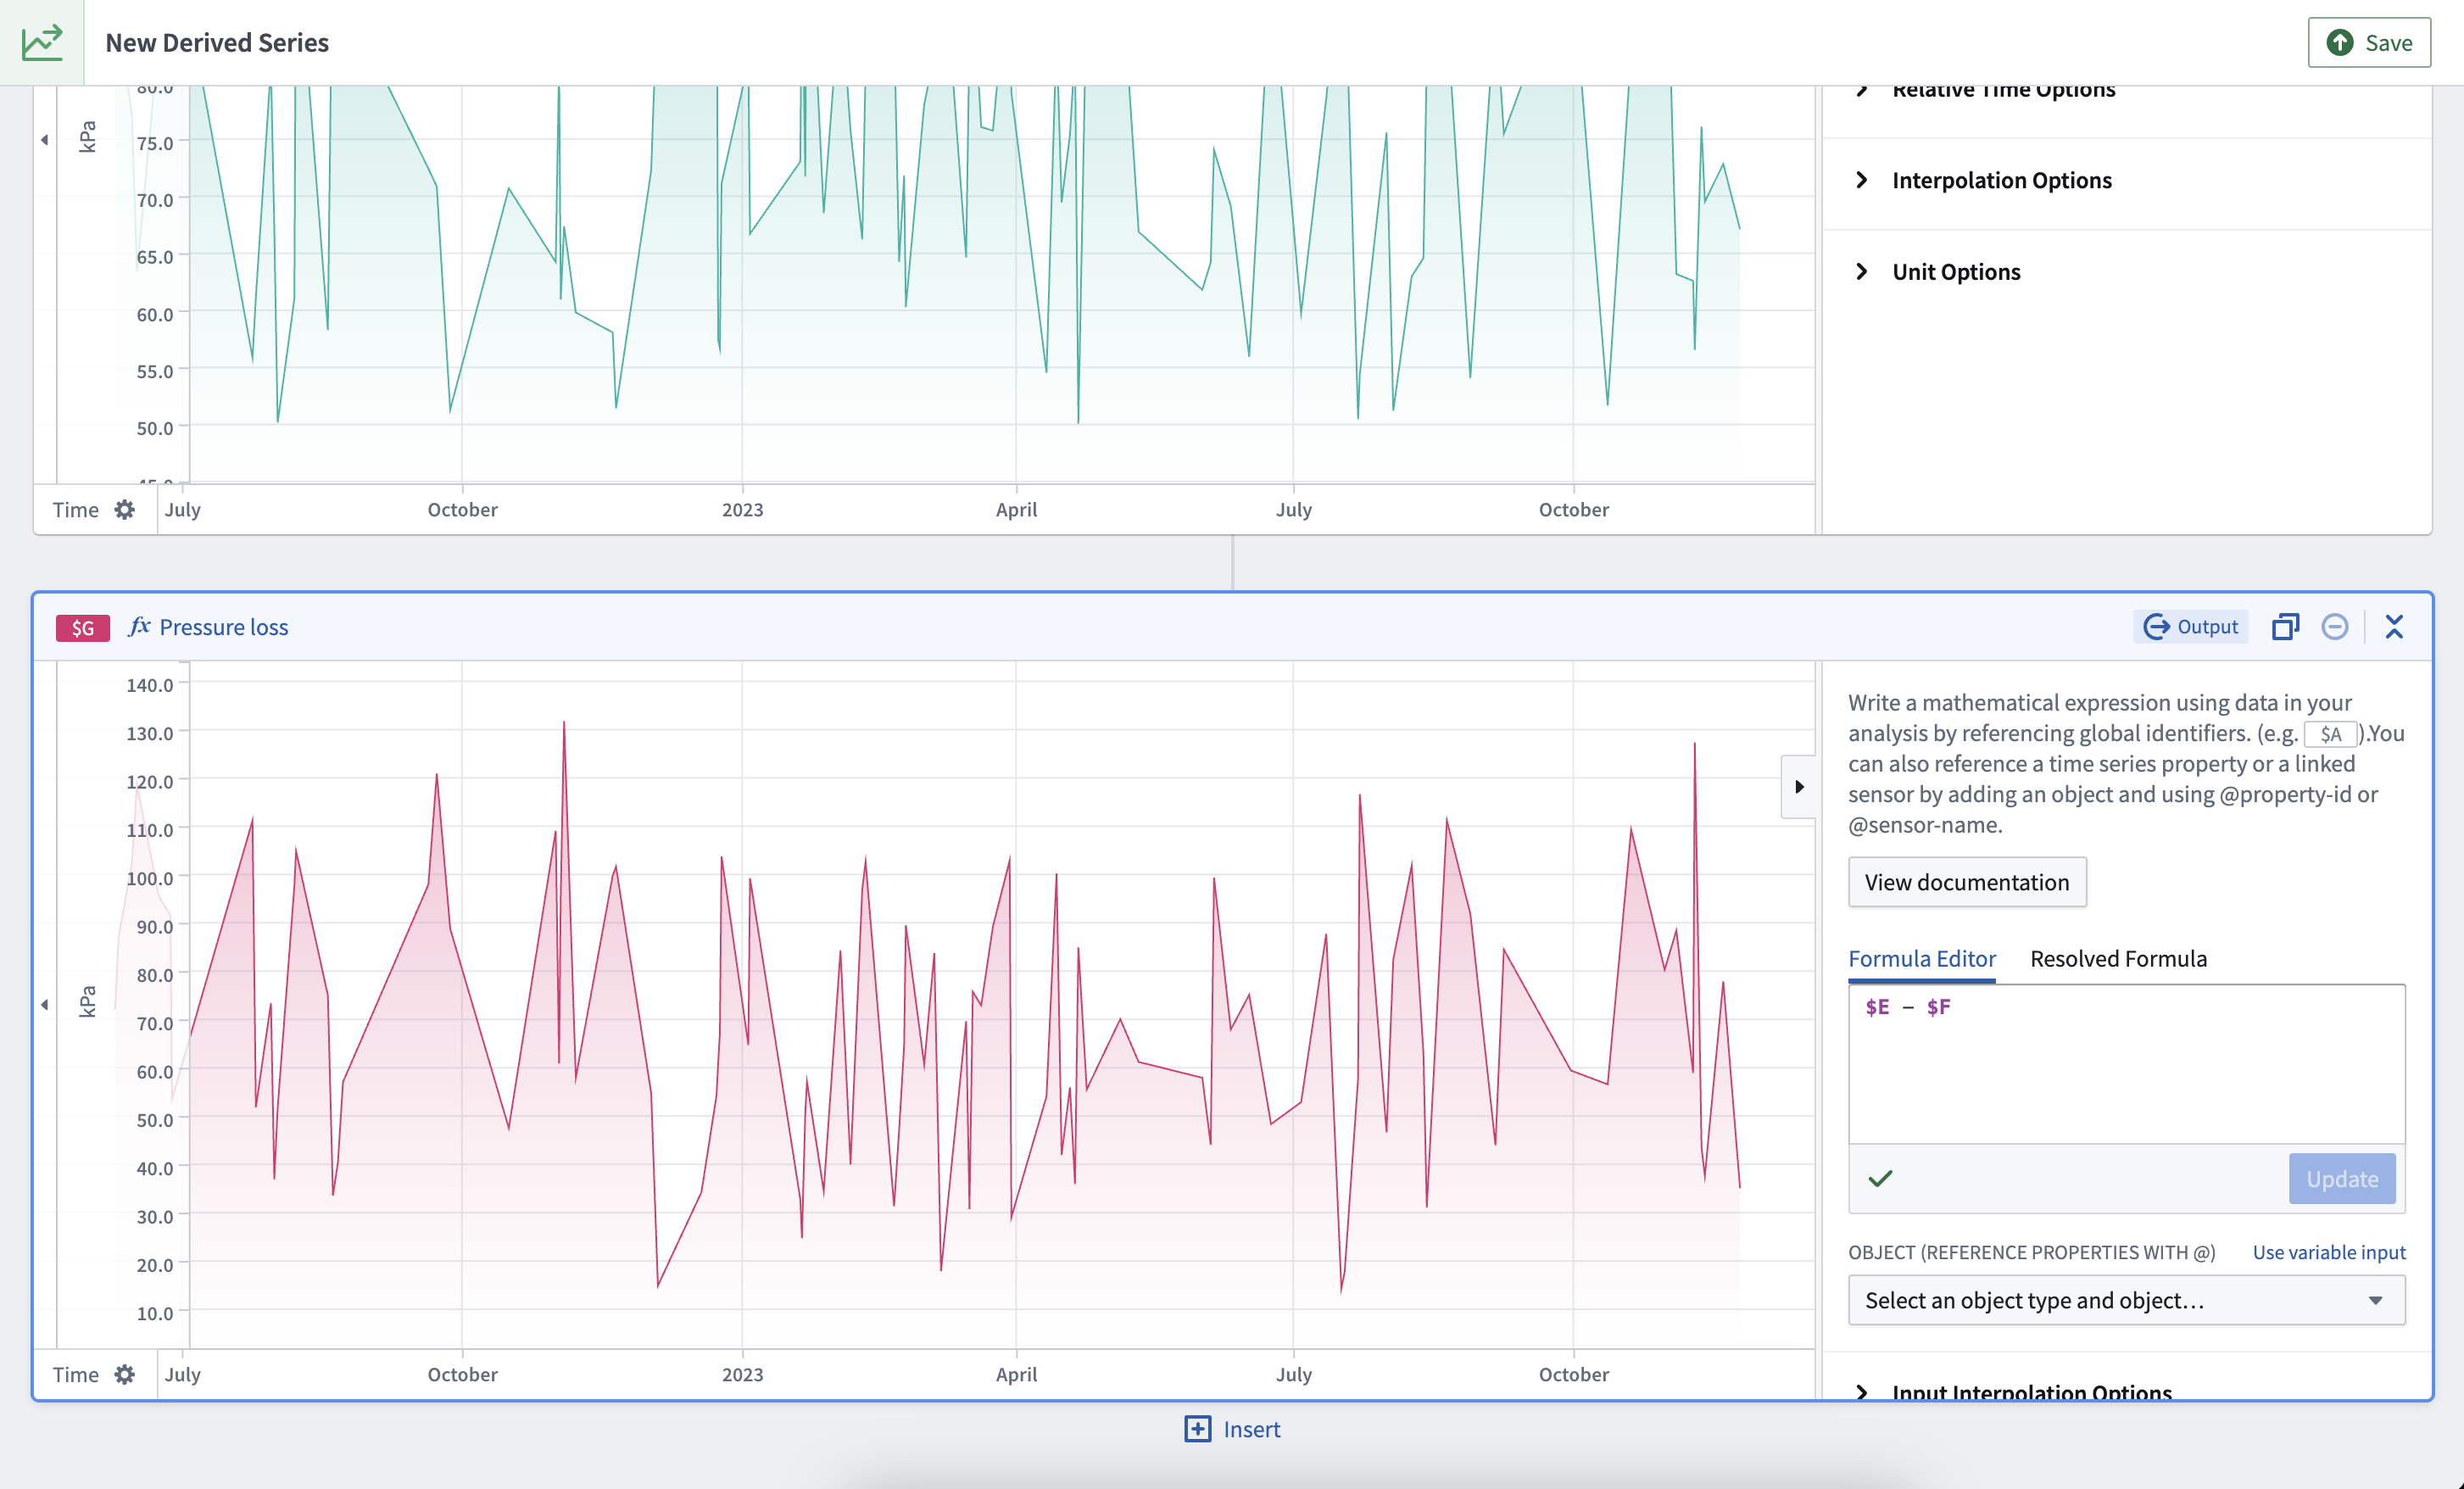This screenshot has height=1489, width=2464.
Task: Open View documentation
Action: (1966, 882)
